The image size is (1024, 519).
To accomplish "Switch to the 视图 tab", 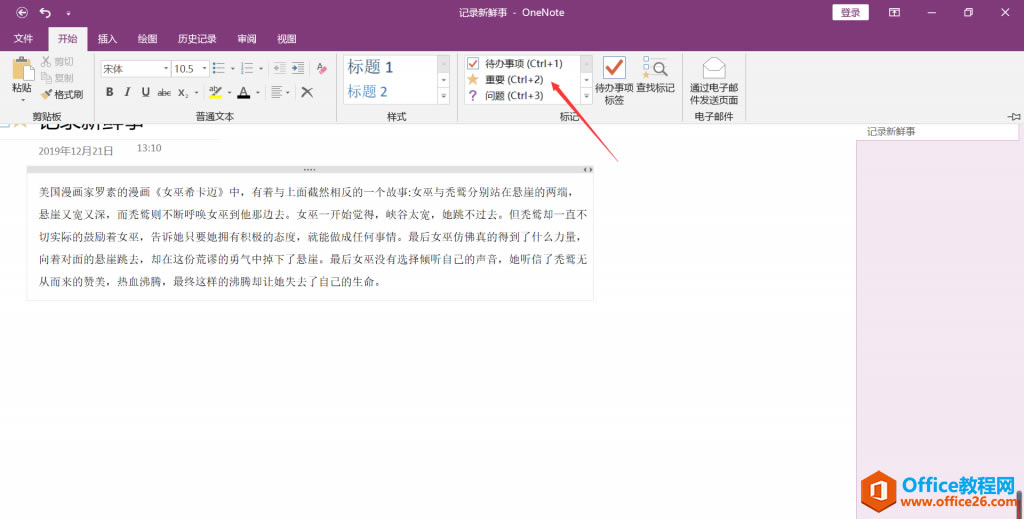I will point(286,39).
